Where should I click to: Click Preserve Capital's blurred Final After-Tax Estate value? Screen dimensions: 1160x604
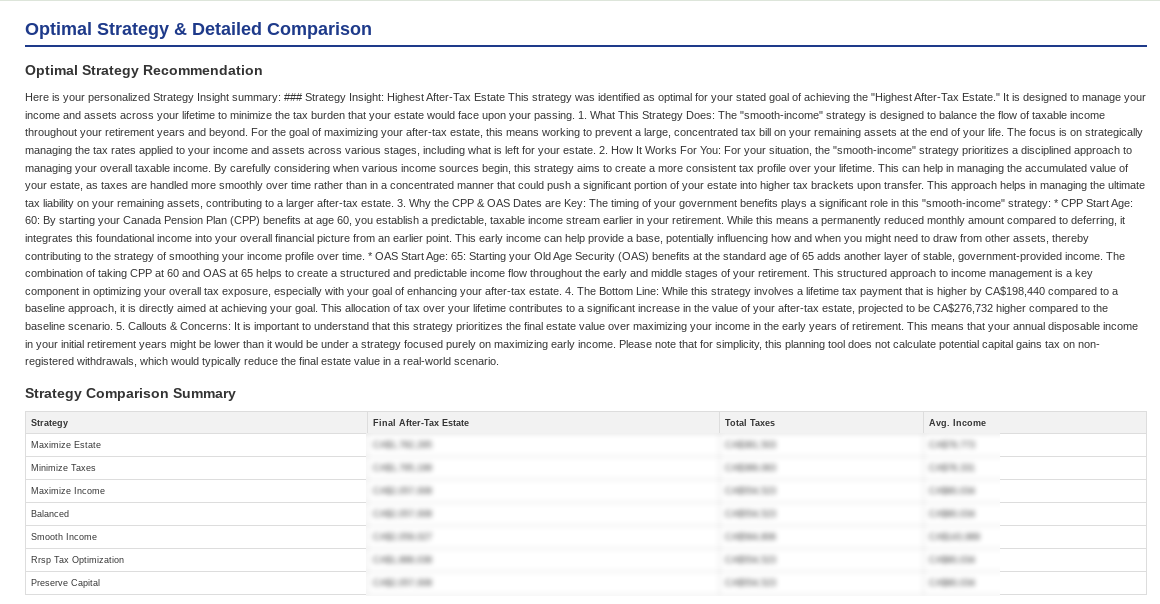[x=402, y=583]
